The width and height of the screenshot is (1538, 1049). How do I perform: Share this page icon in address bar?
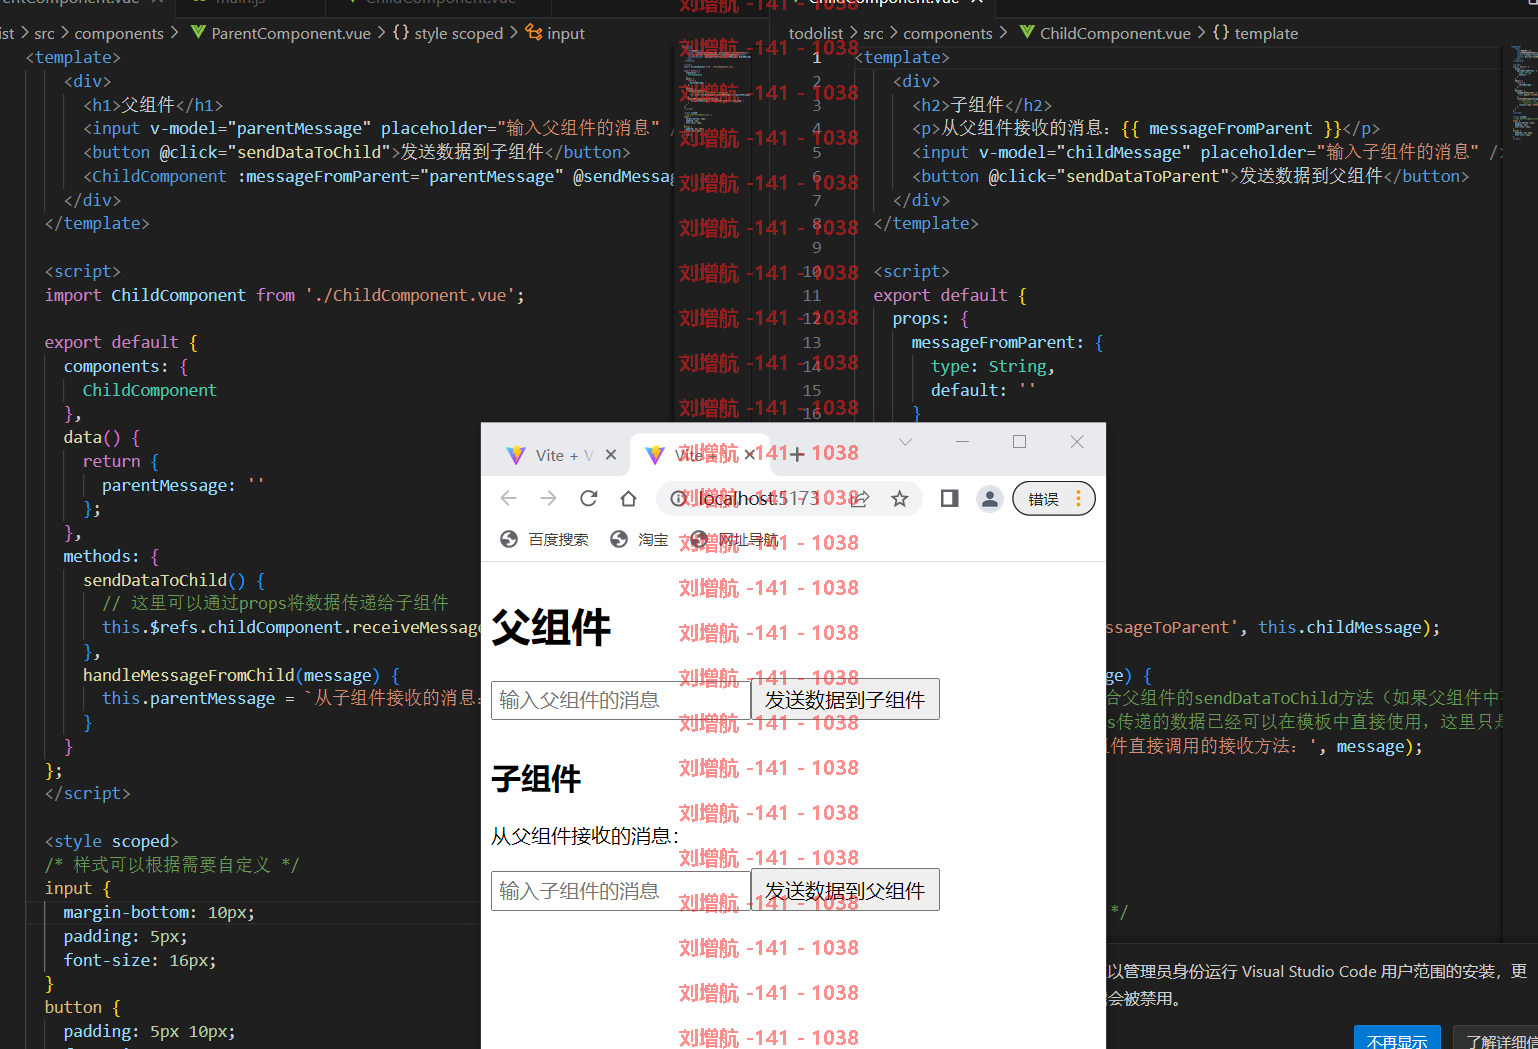coord(860,498)
